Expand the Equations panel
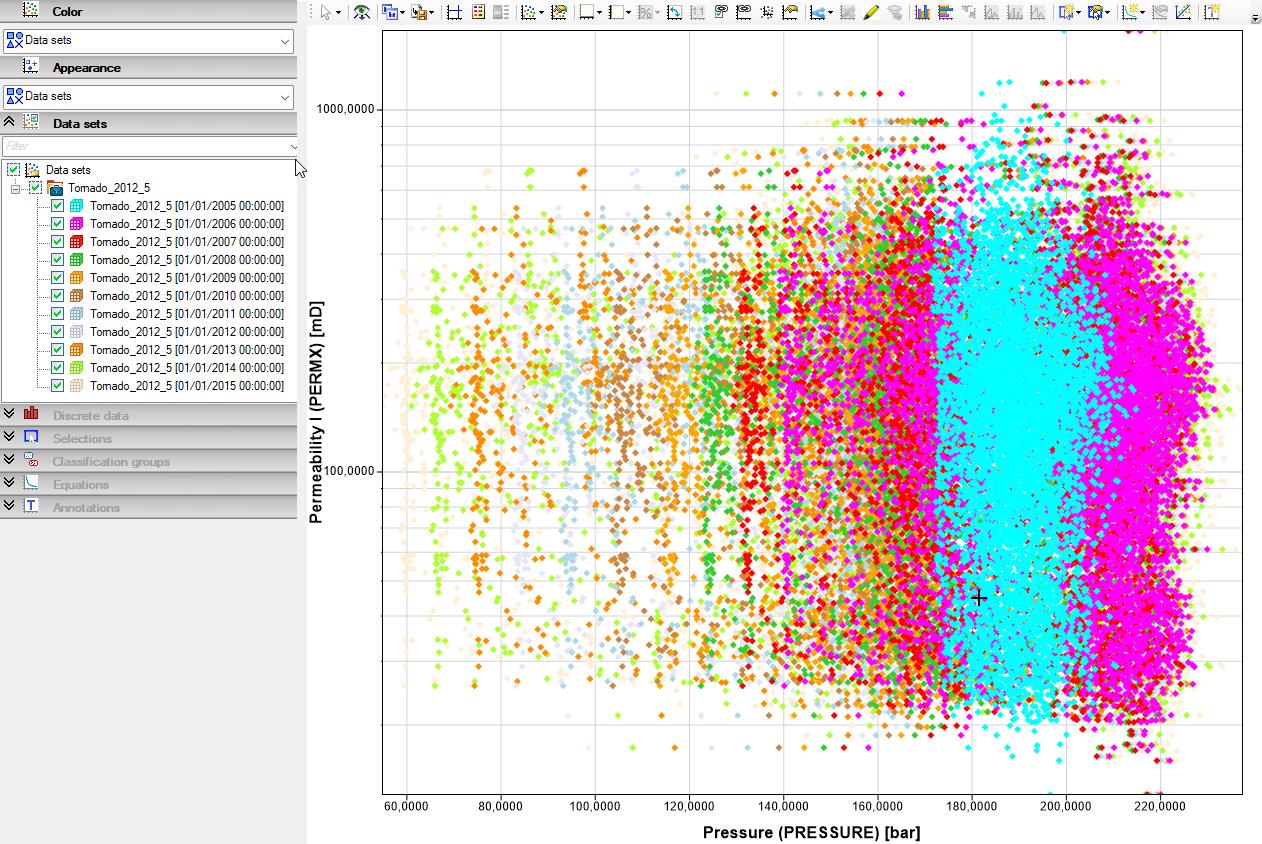This screenshot has width=1262, height=844. [148, 485]
